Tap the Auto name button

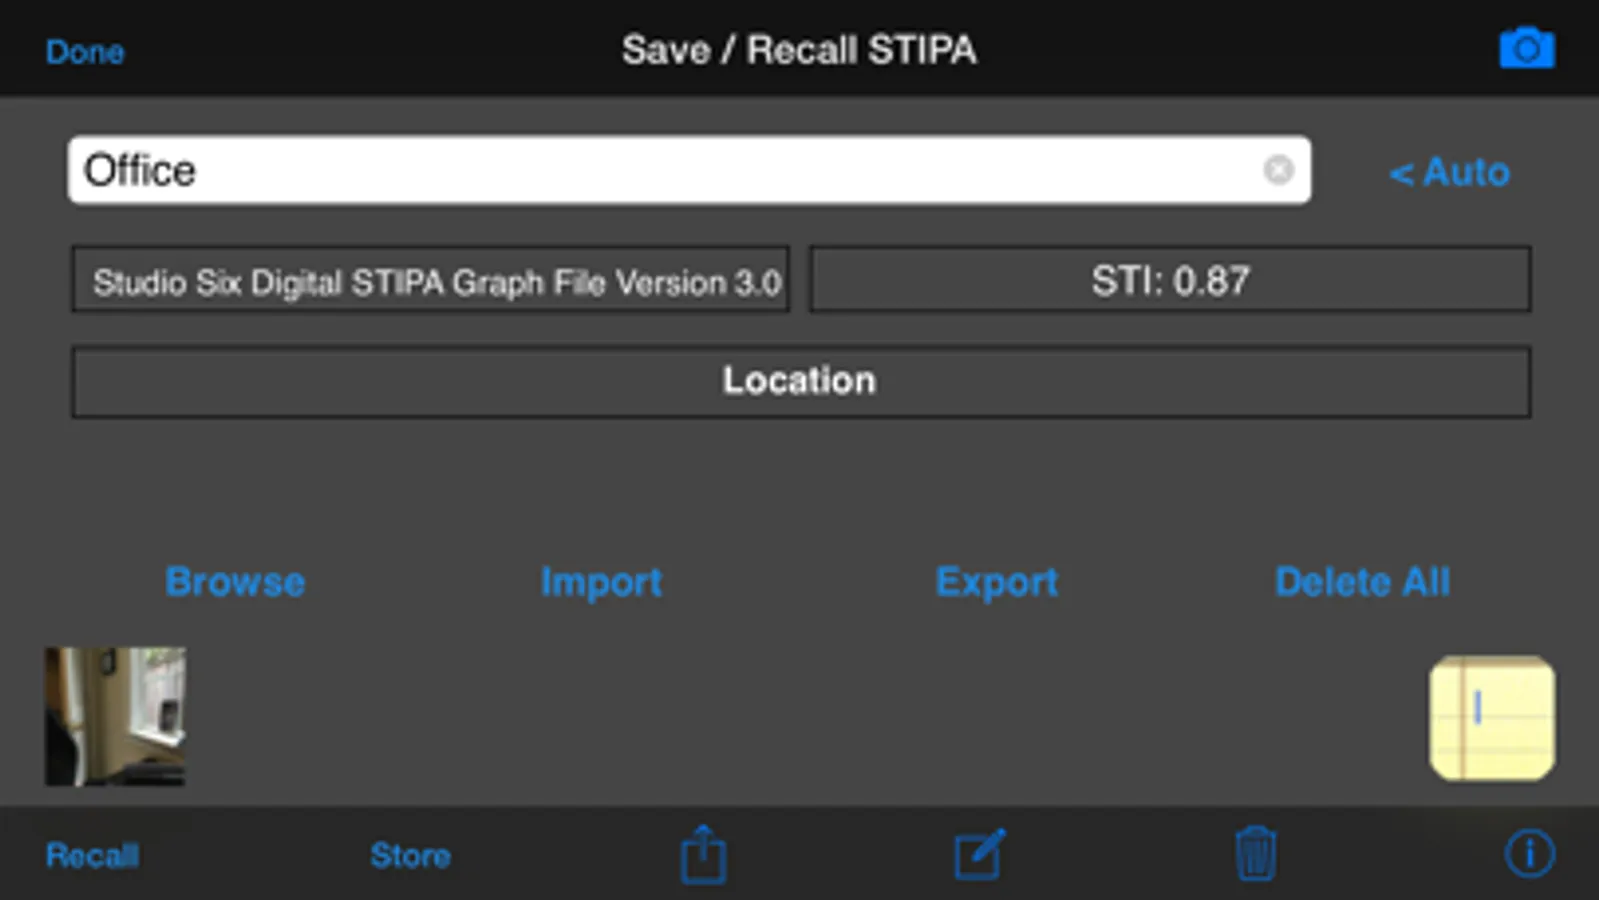pos(1450,172)
